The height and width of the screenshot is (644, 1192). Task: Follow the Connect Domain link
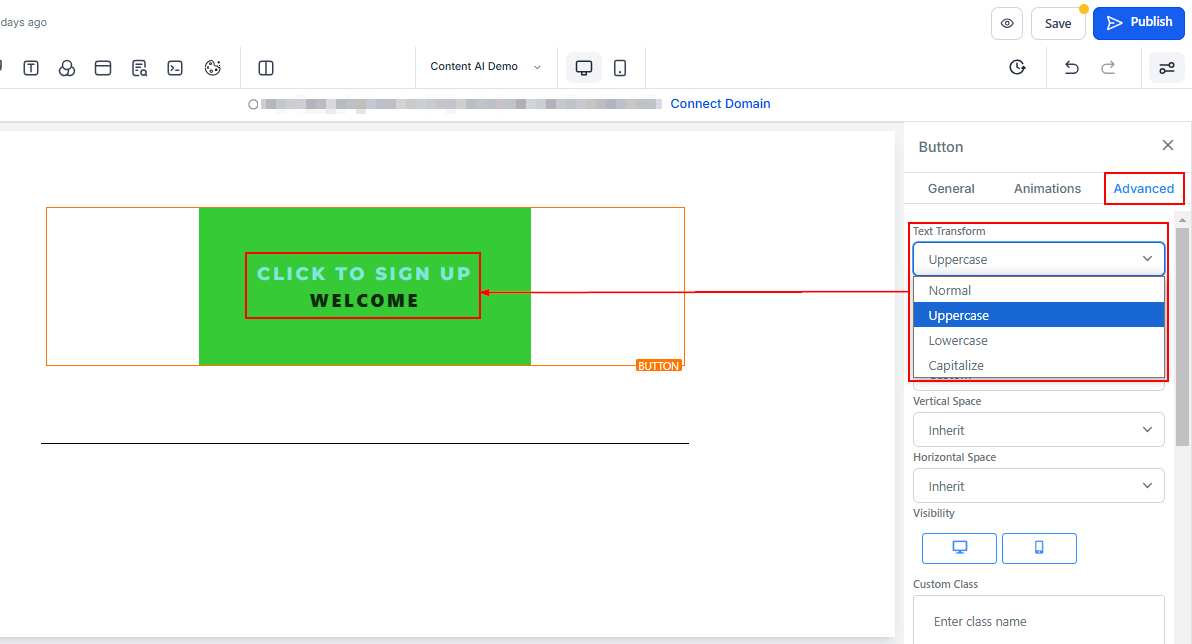pos(720,104)
